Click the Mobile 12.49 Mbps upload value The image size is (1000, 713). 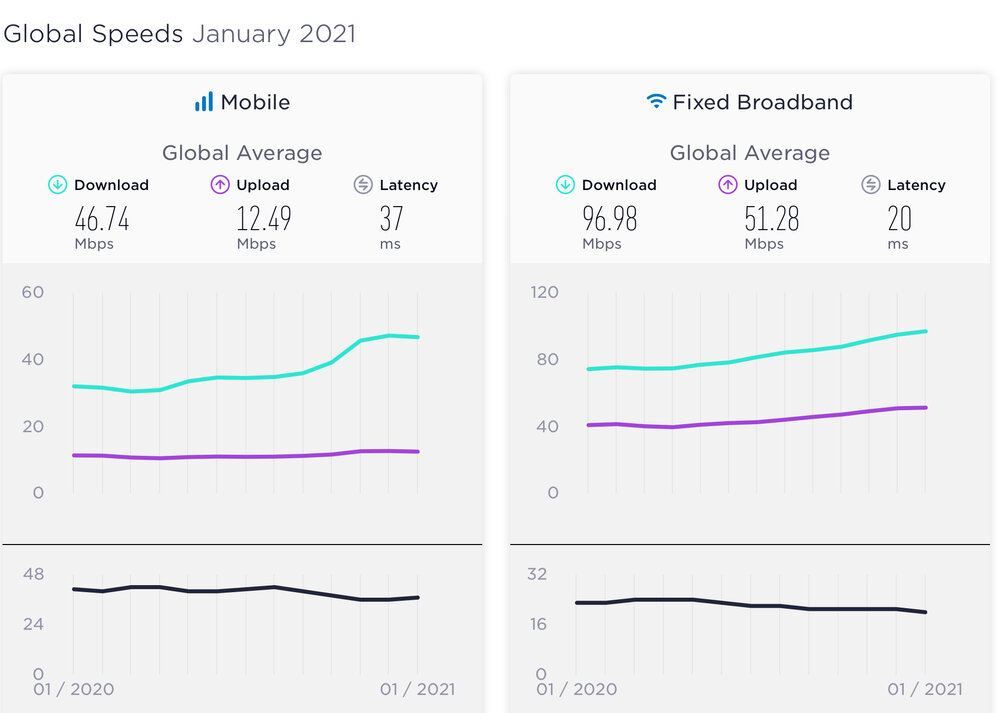tap(265, 219)
